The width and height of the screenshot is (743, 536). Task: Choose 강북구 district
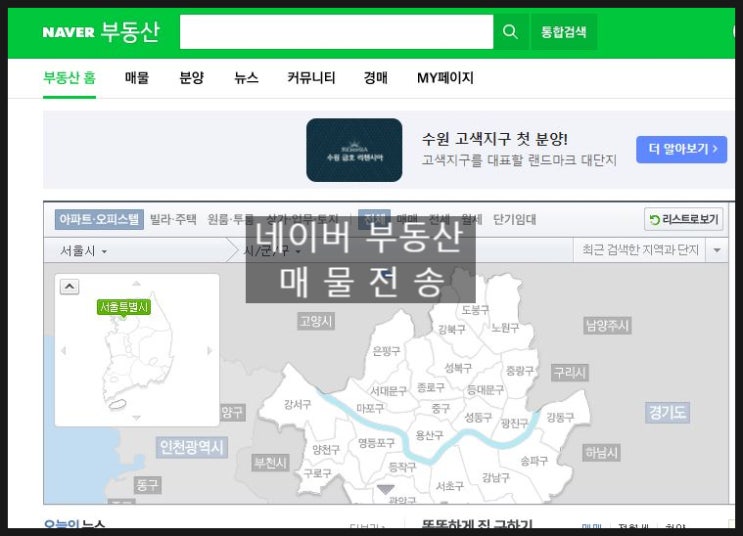point(452,329)
